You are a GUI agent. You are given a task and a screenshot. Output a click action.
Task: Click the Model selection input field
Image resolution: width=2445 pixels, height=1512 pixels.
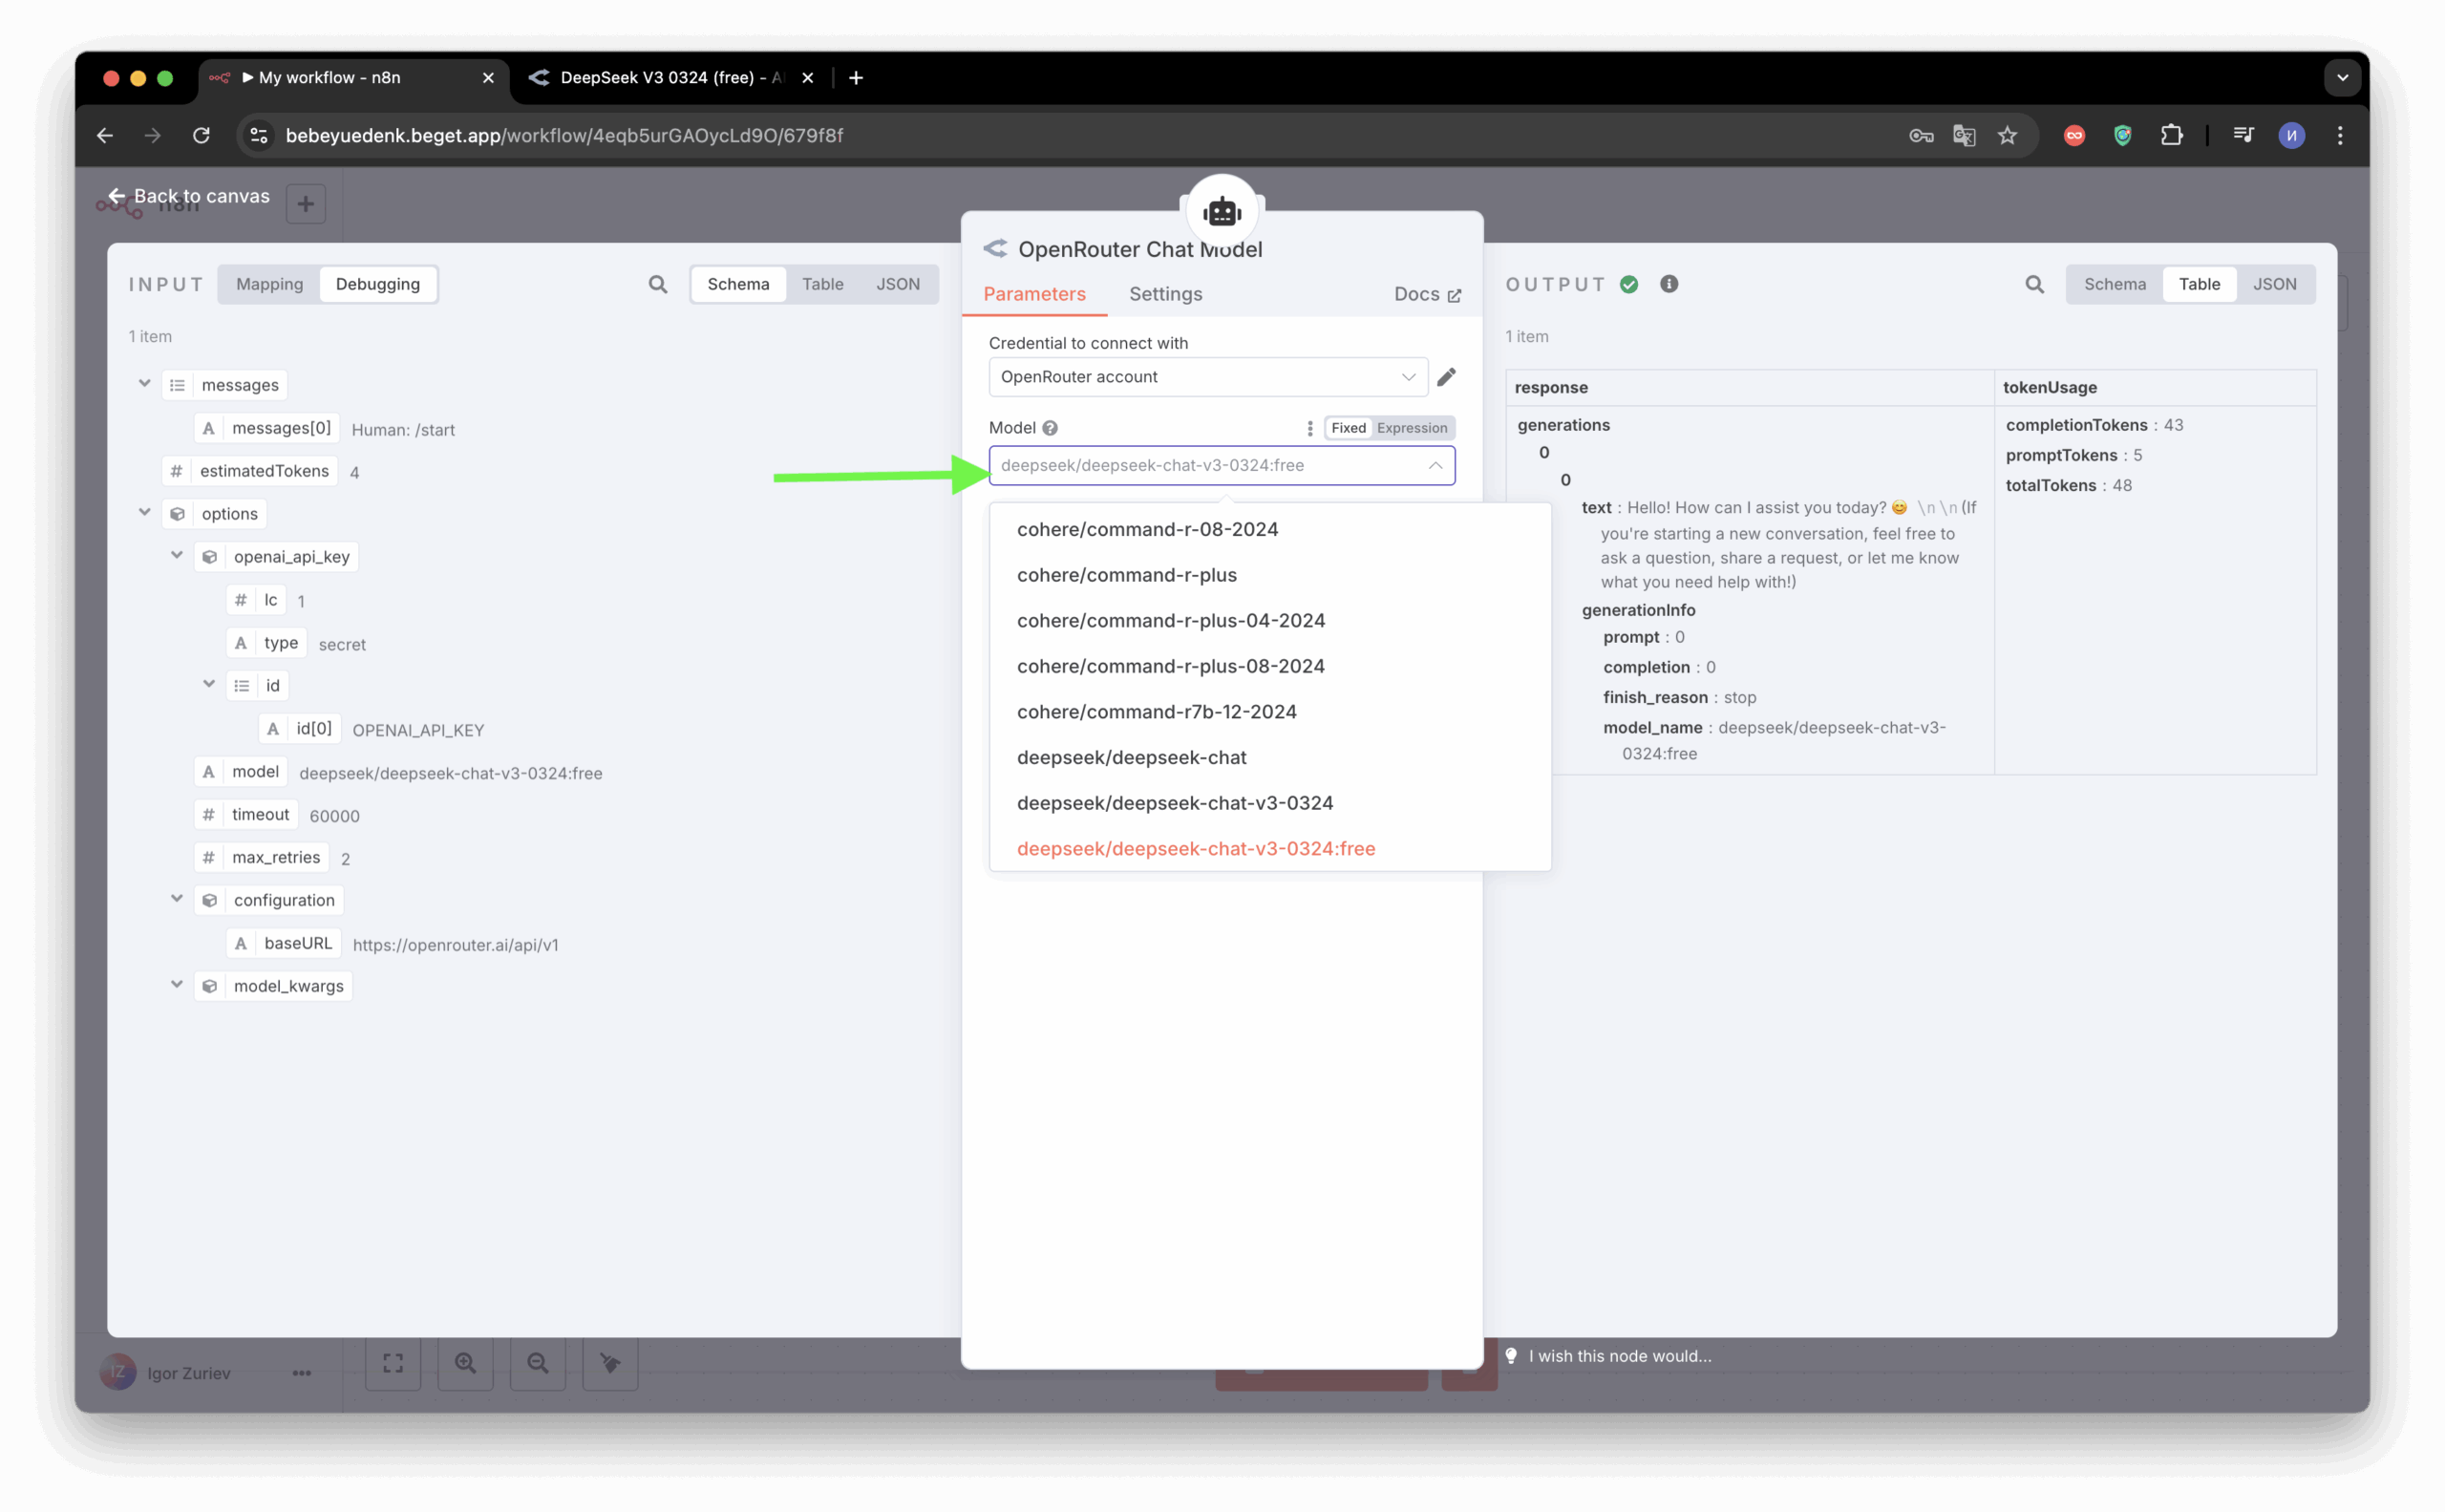point(1210,465)
